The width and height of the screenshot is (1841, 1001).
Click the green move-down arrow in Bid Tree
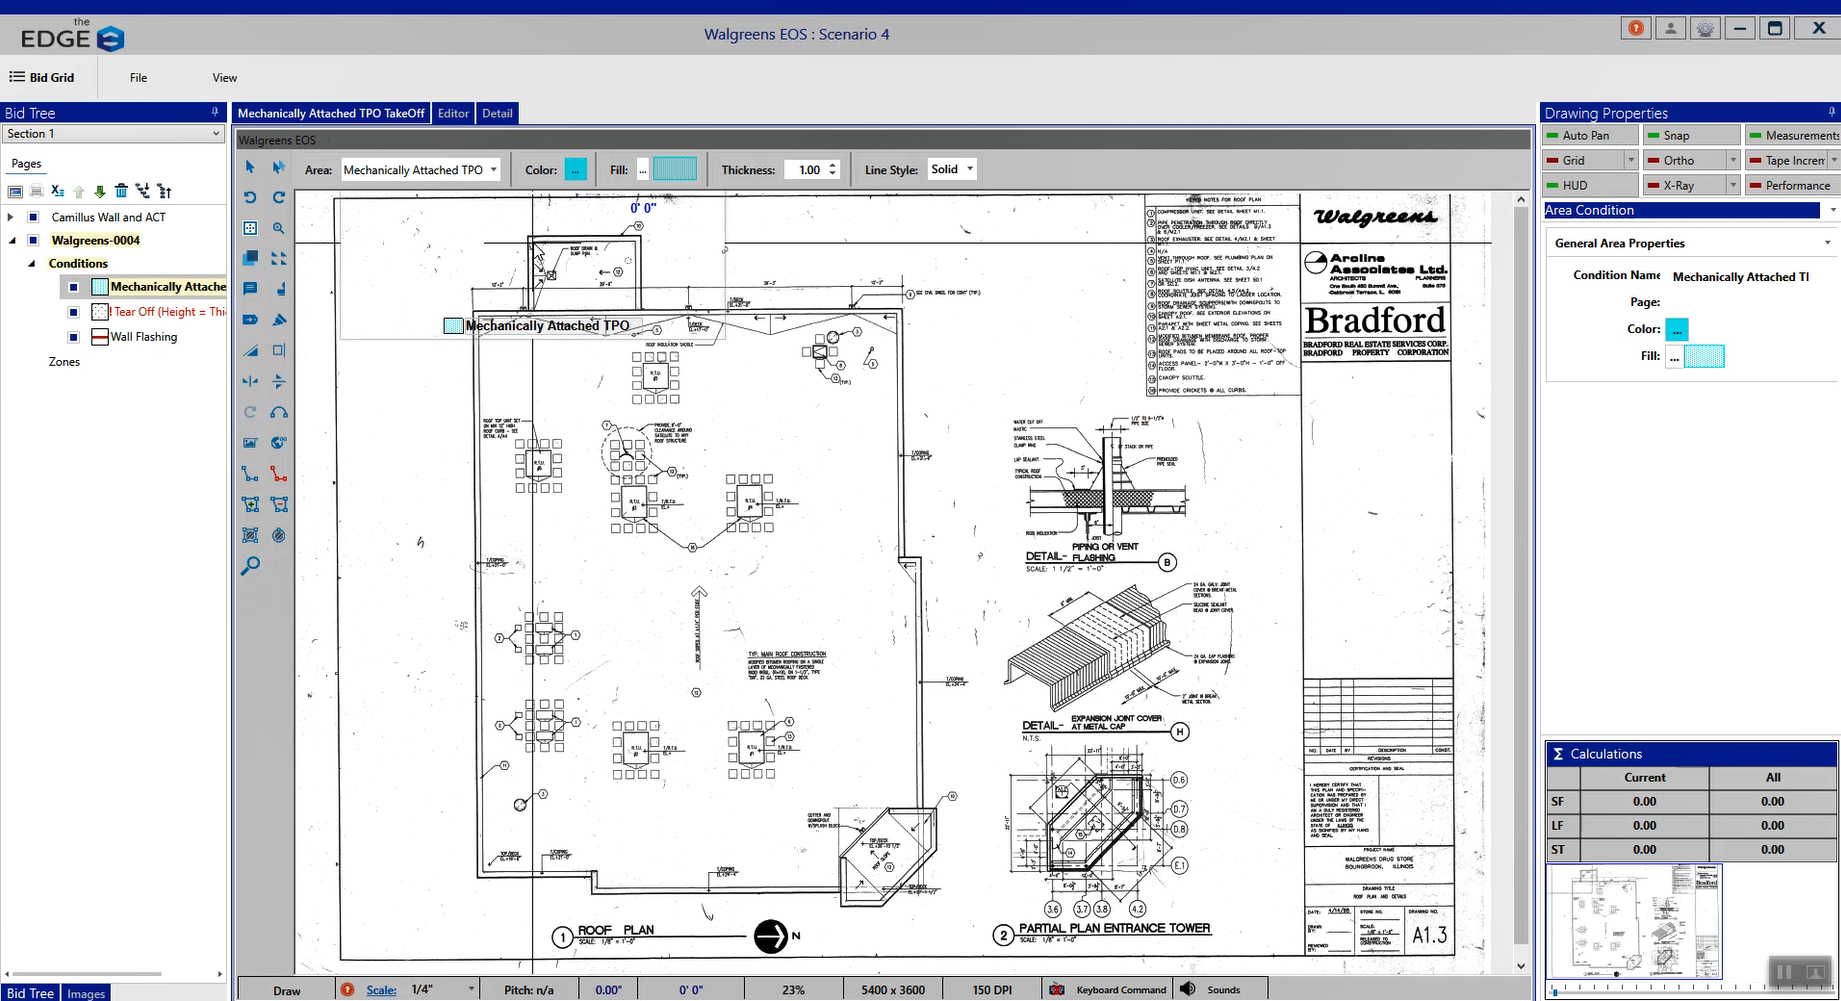[100, 191]
